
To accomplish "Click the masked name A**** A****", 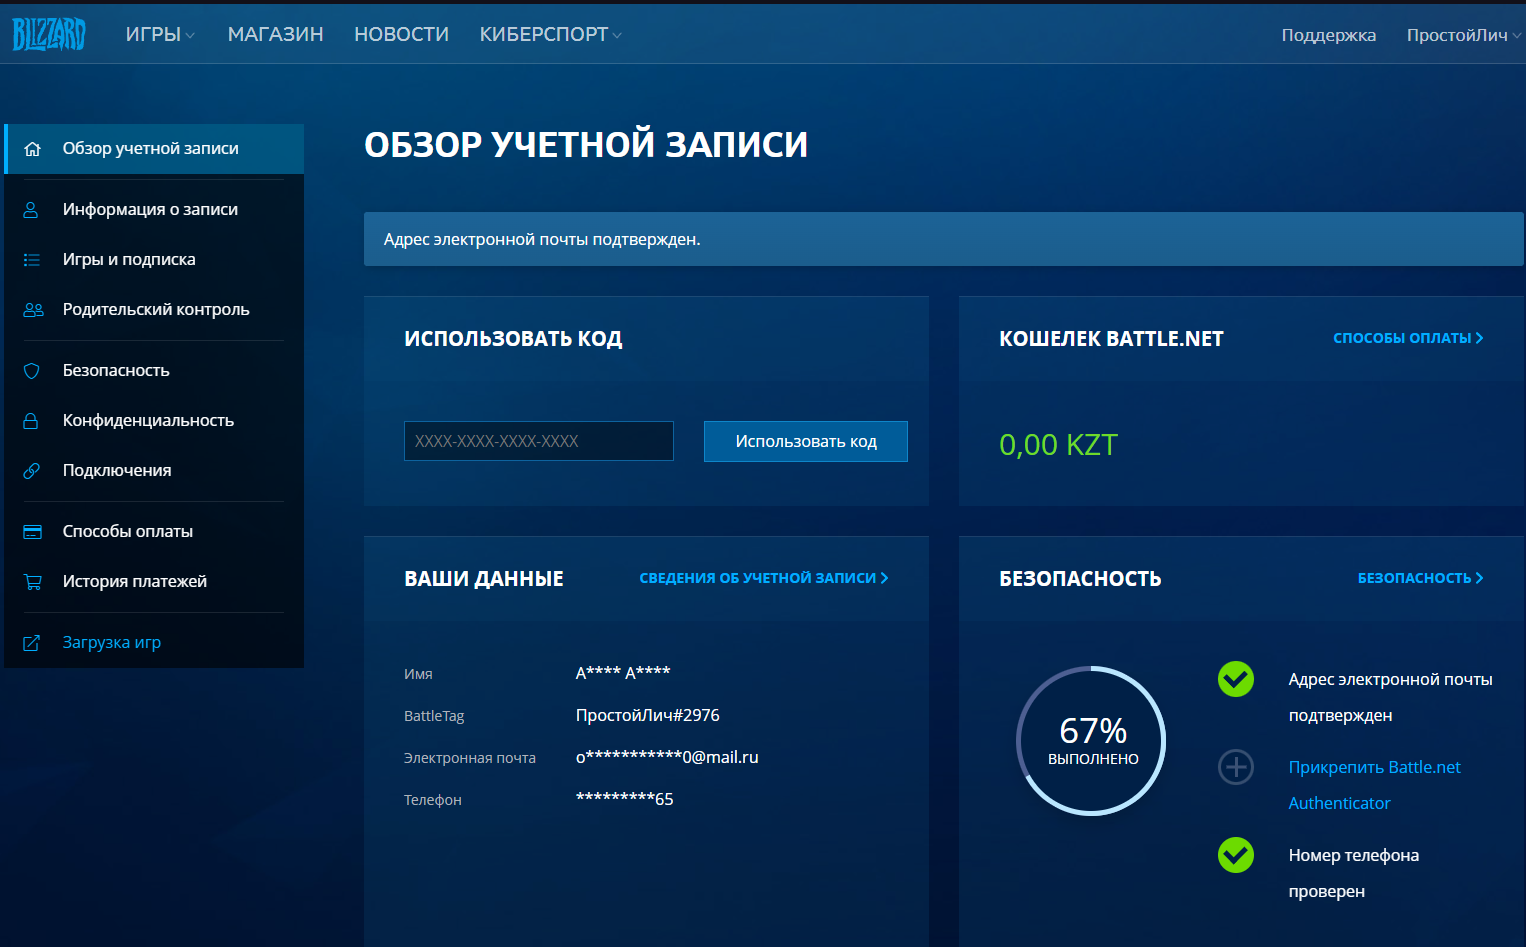I will click(x=623, y=673).
